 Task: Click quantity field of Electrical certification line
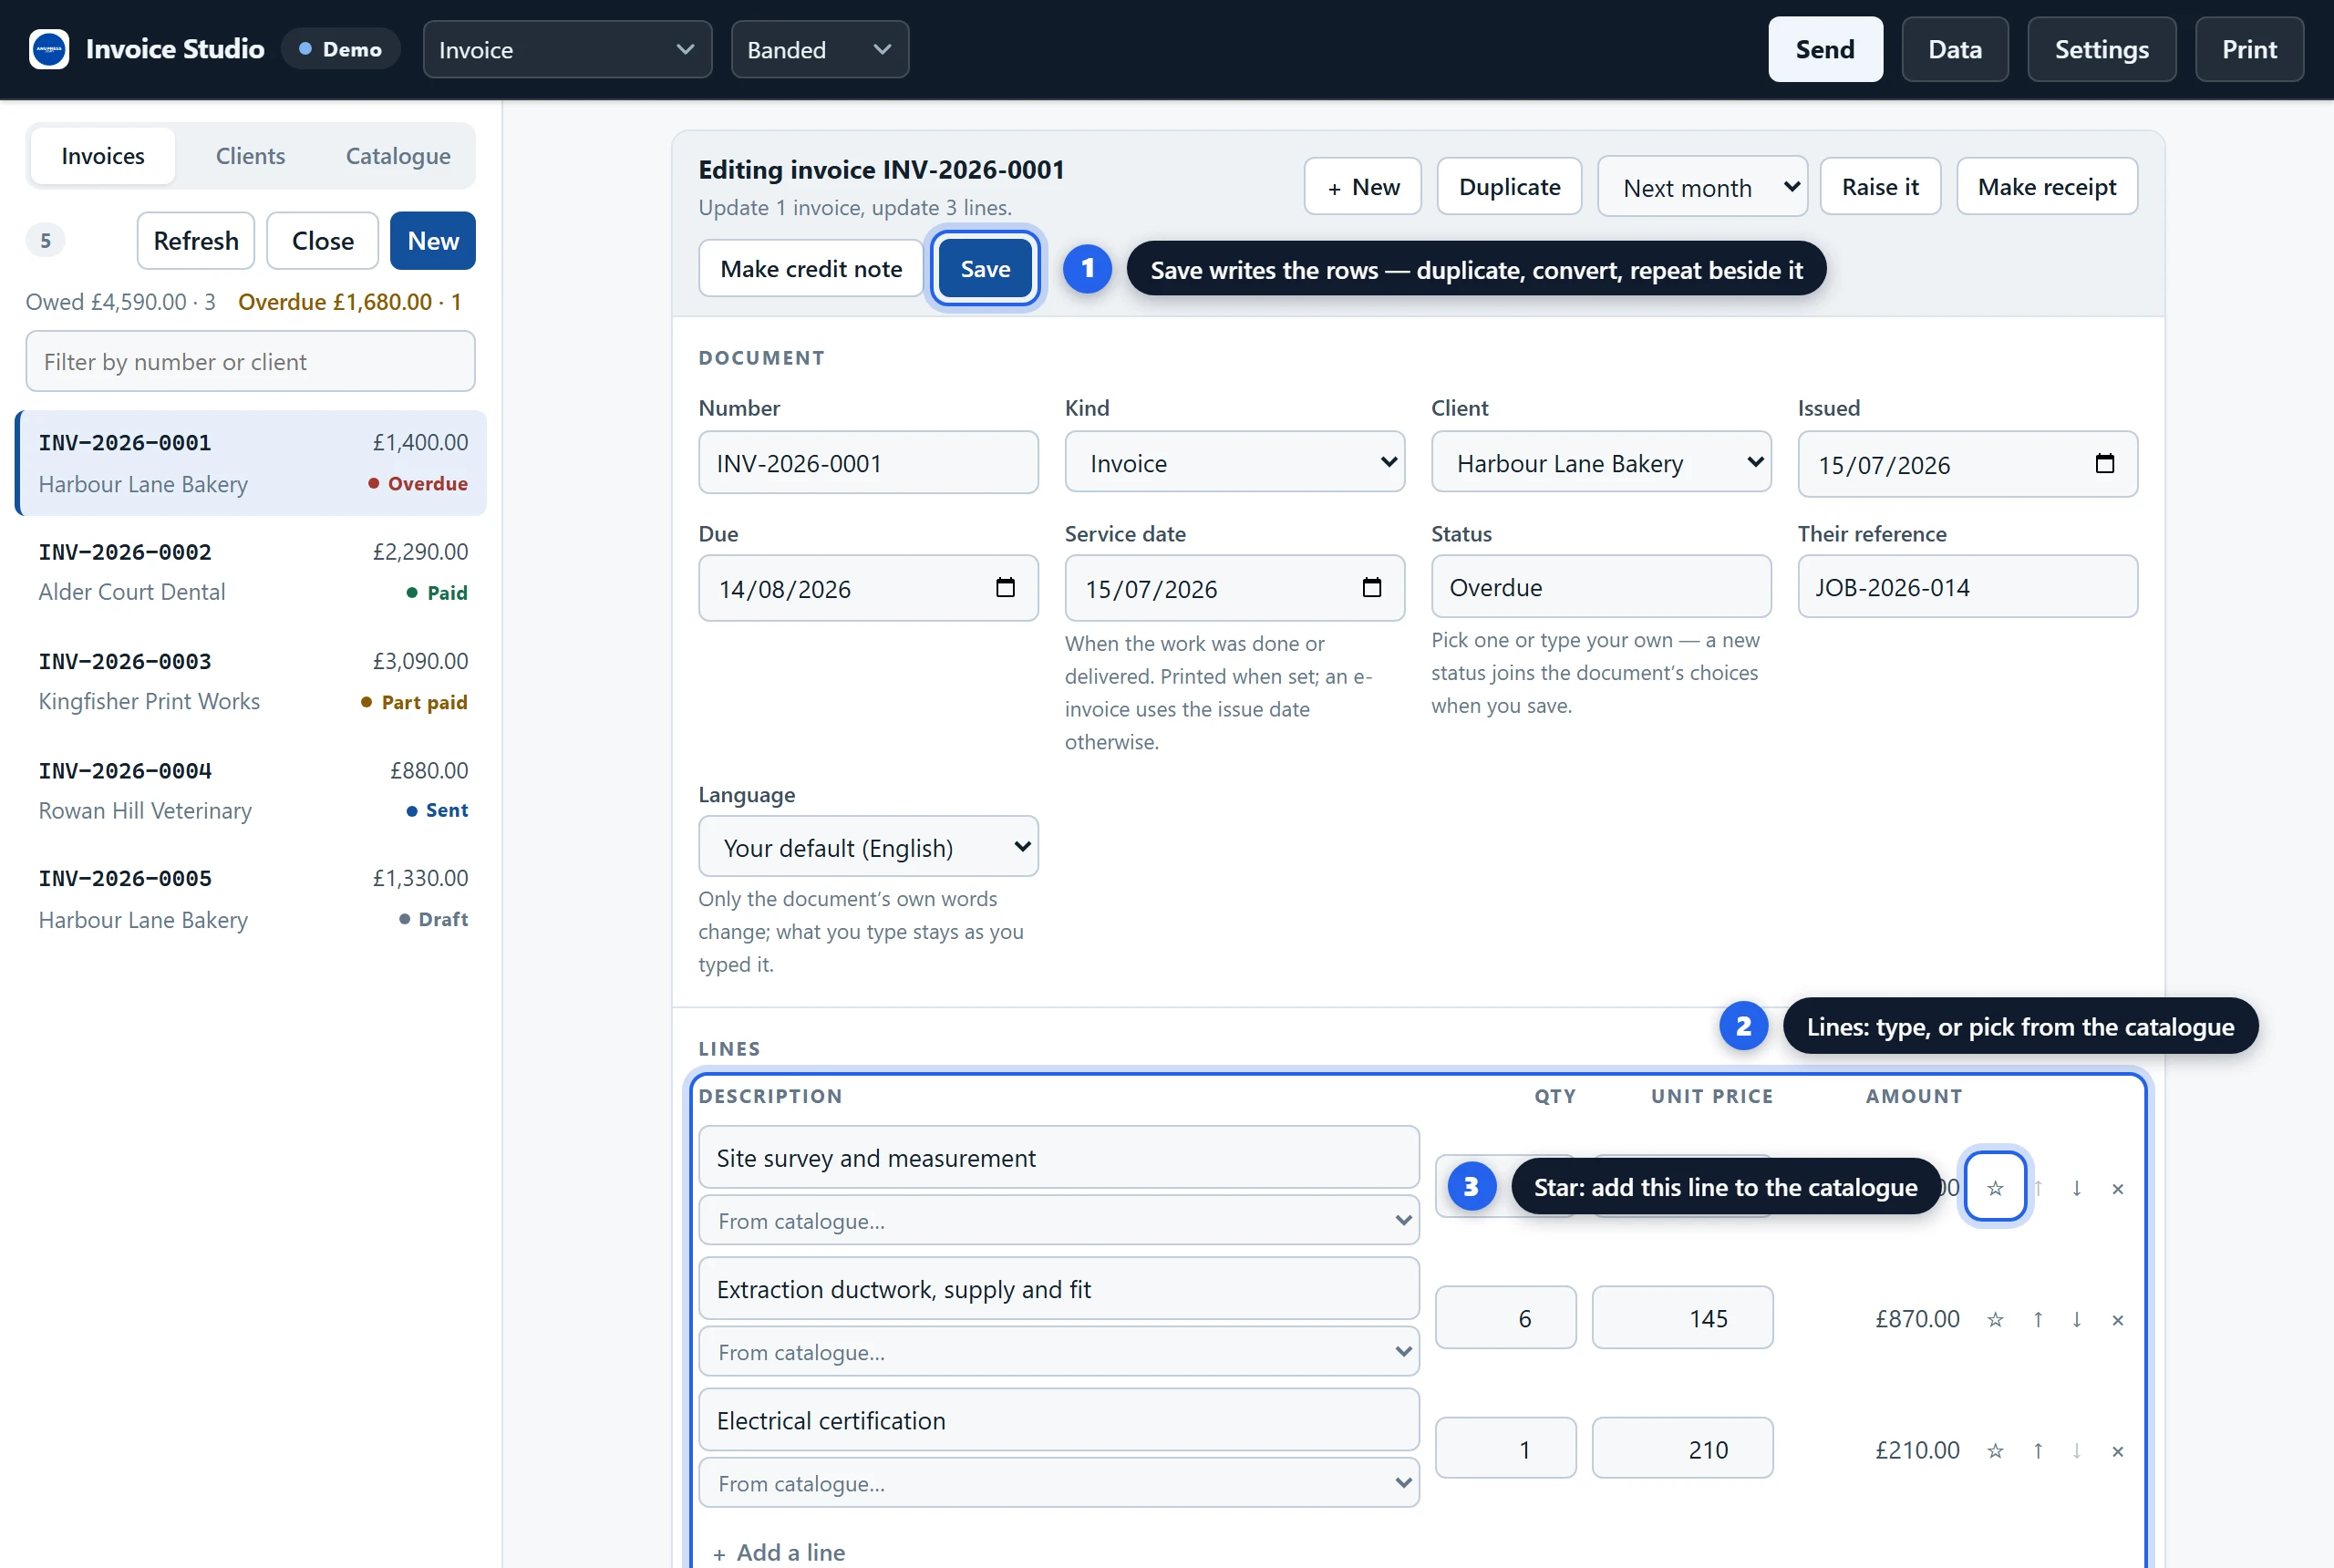(x=1505, y=1448)
